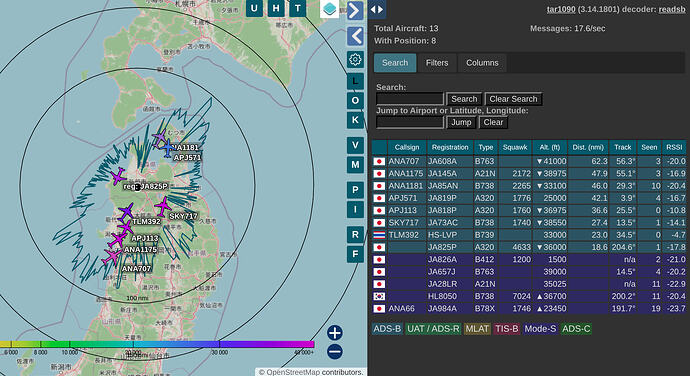Toggle the U map button

(x=254, y=8)
